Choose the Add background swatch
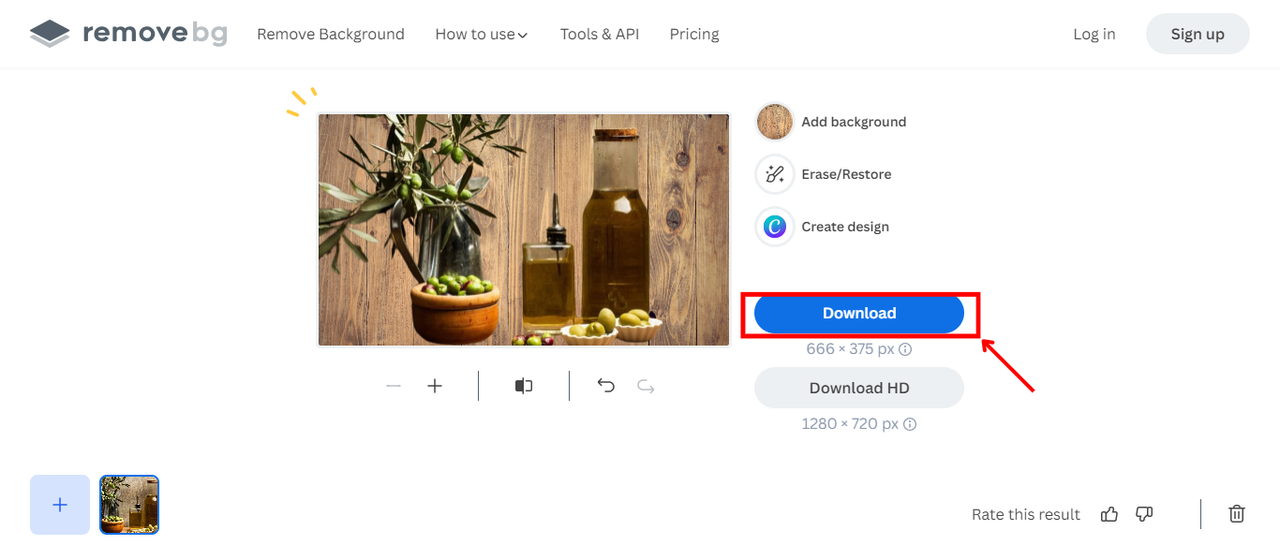This screenshot has height=560, width=1280. [775, 122]
